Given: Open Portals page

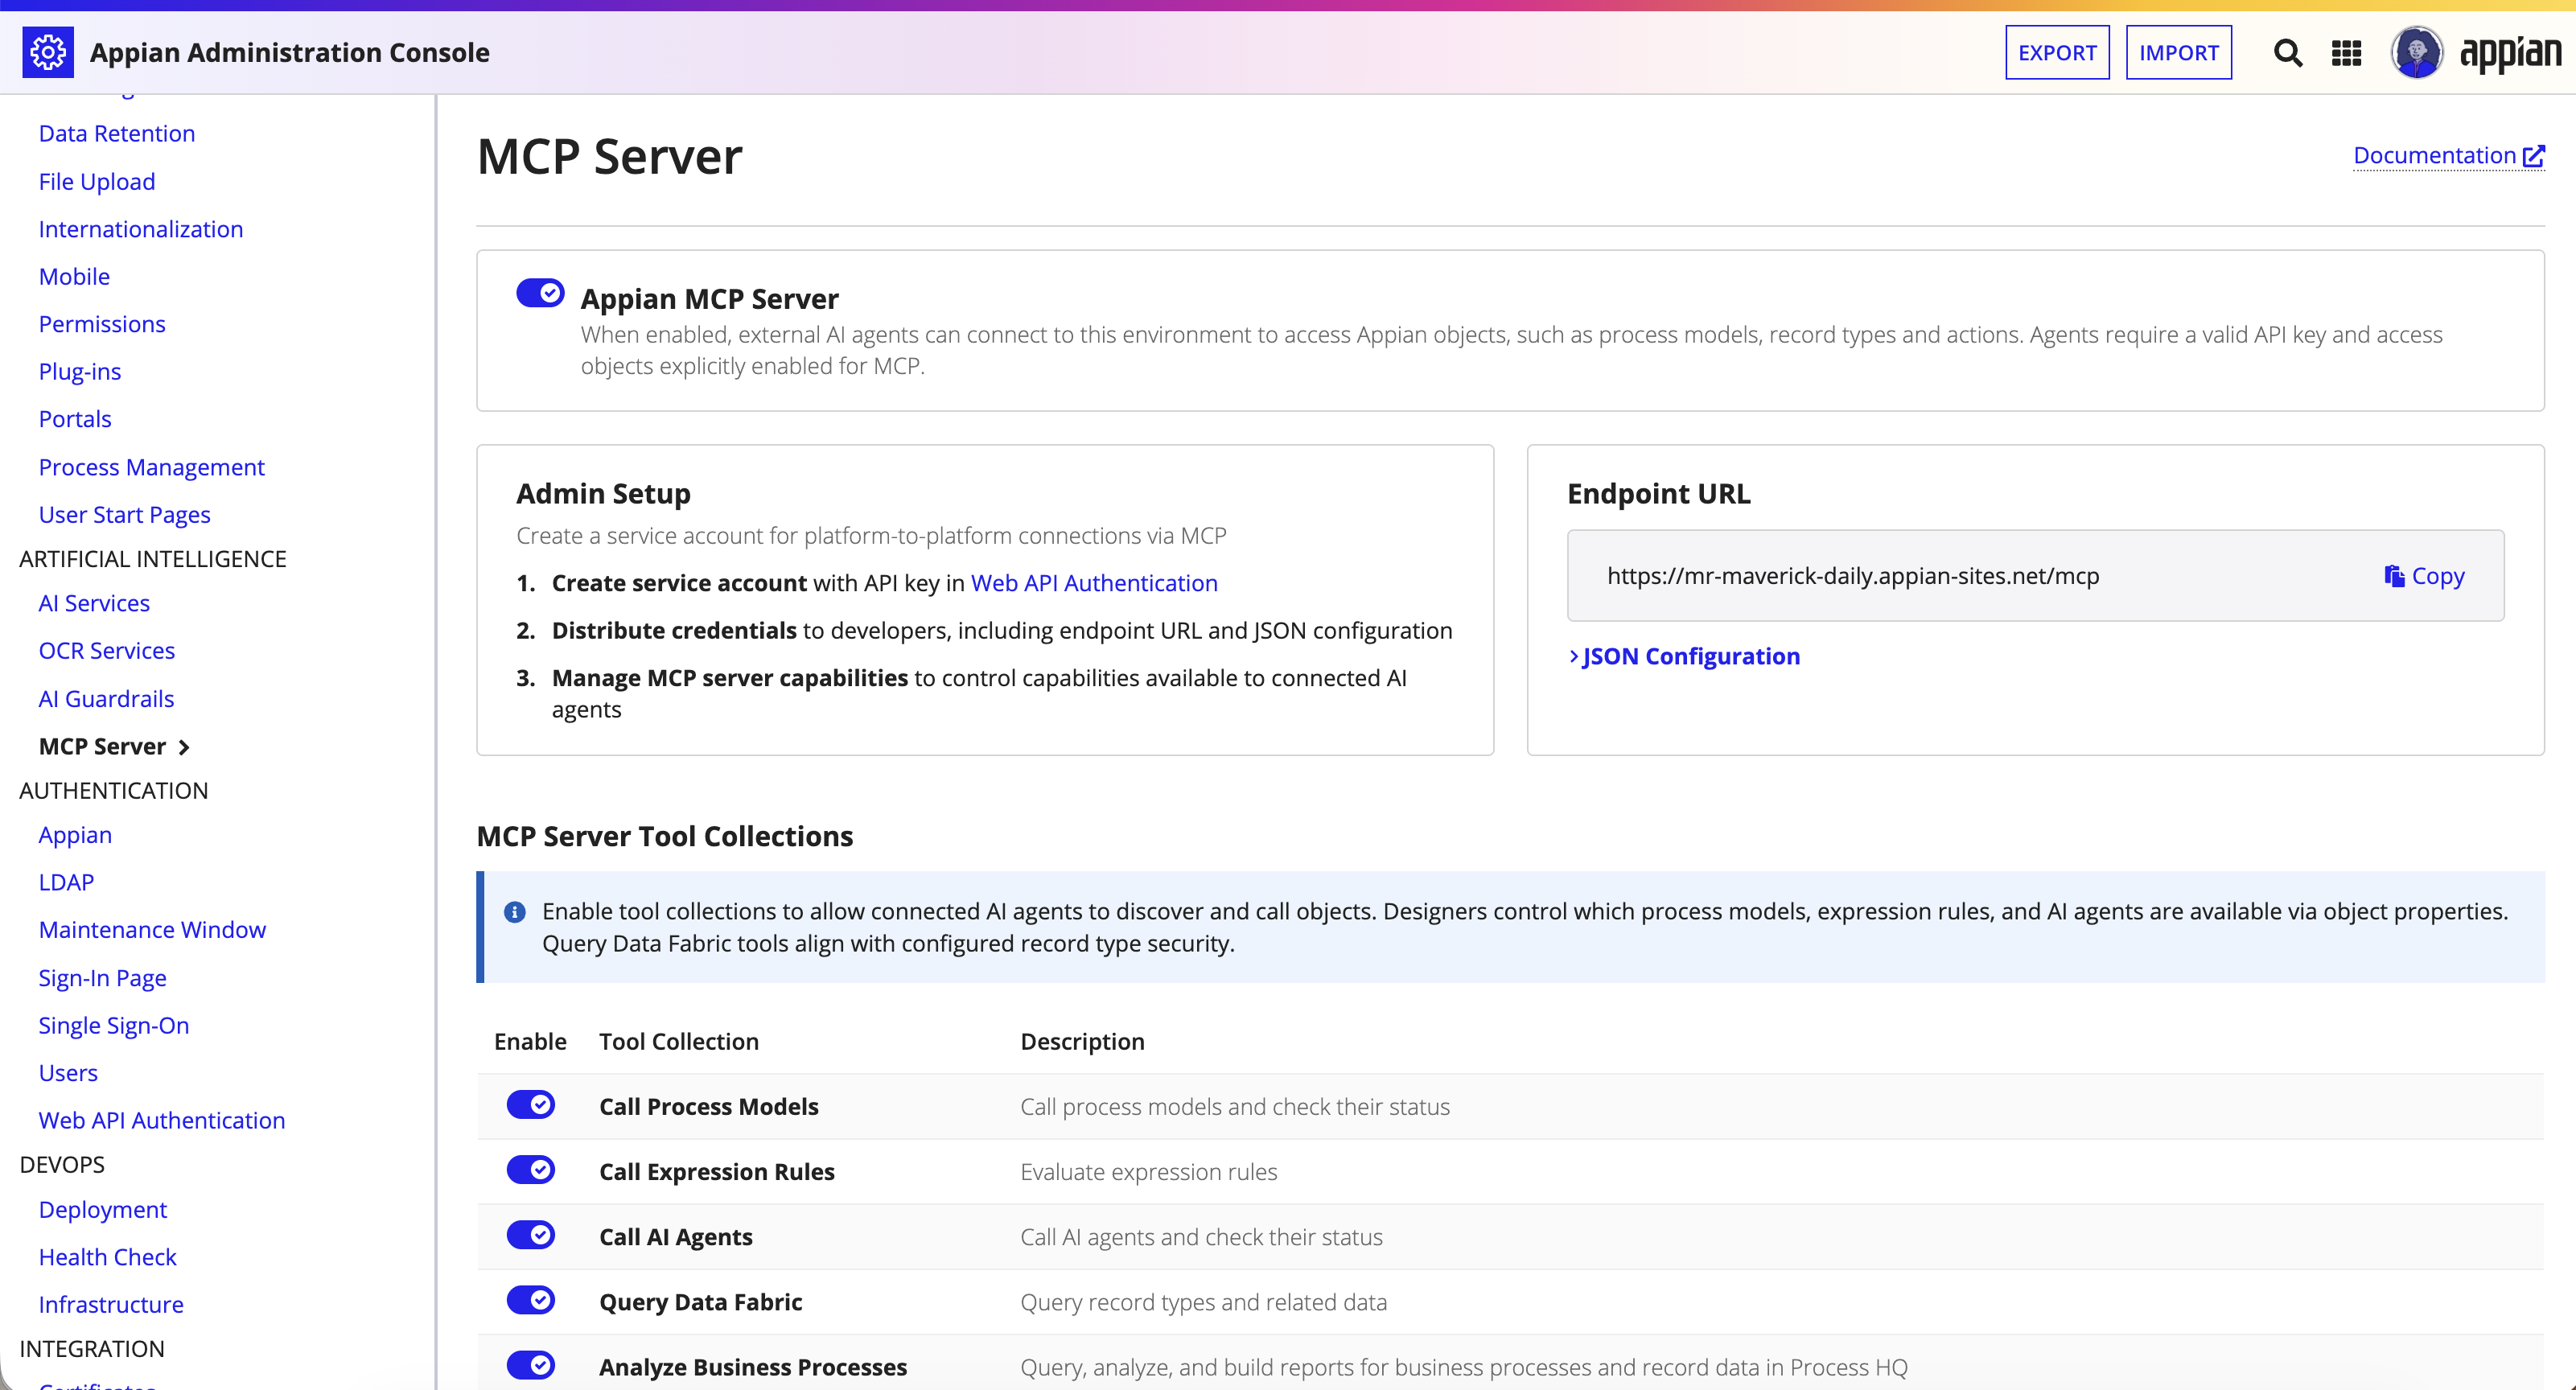Looking at the screenshot, I should point(75,419).
